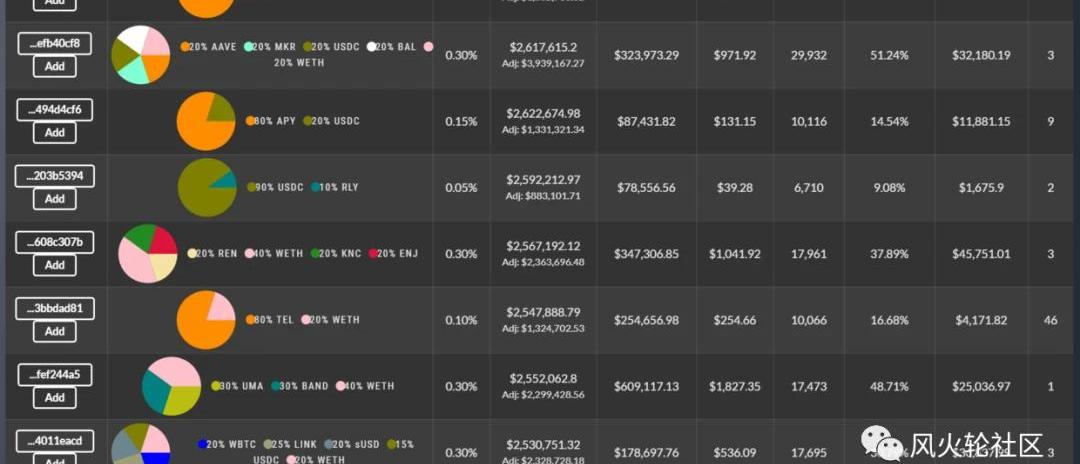
Task: Open pool address ...203b5394
Action: 55,176
